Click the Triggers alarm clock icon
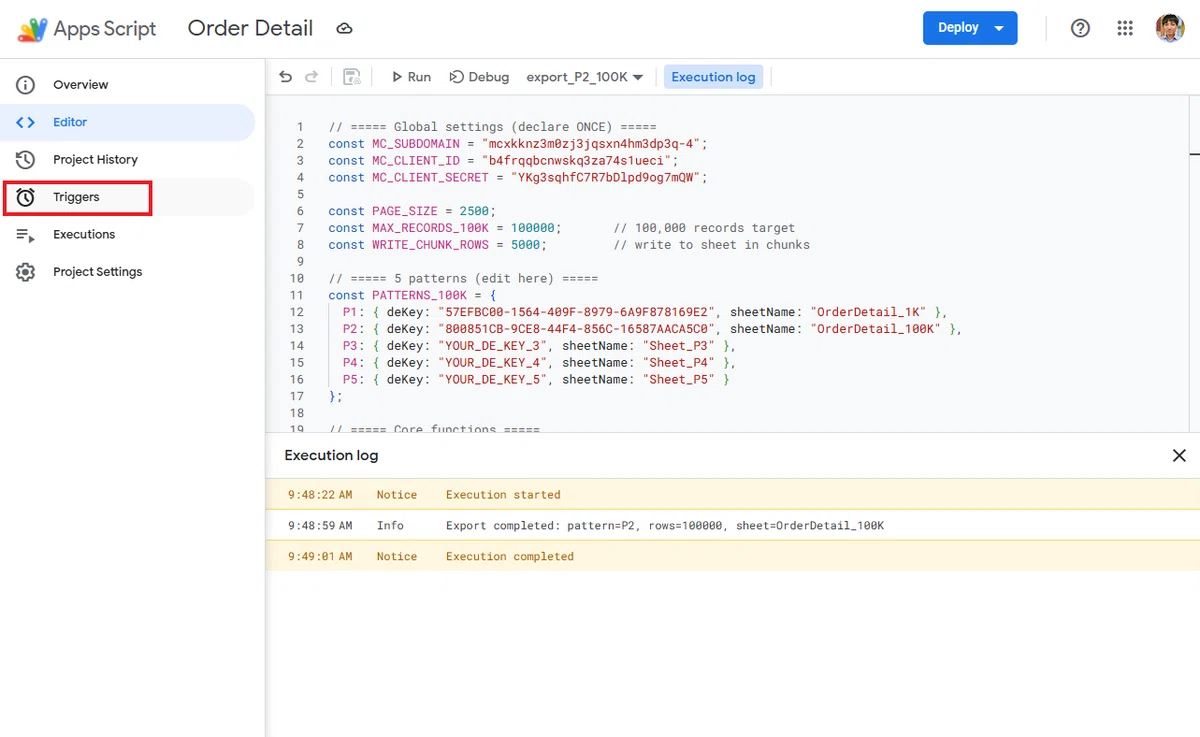Image resolution: width=1200 pixels, height=737 pixels. (26, 197)
